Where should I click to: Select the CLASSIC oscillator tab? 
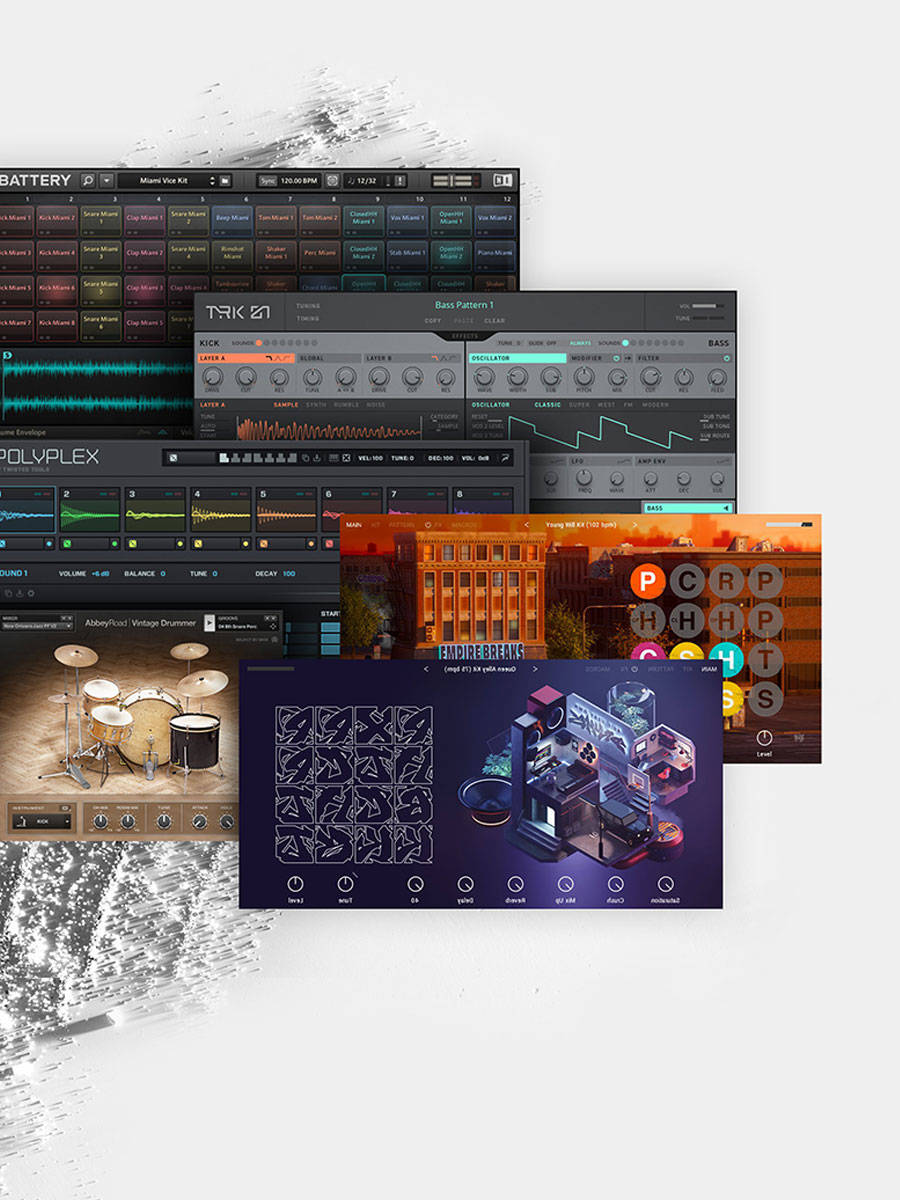coord(548,404)
